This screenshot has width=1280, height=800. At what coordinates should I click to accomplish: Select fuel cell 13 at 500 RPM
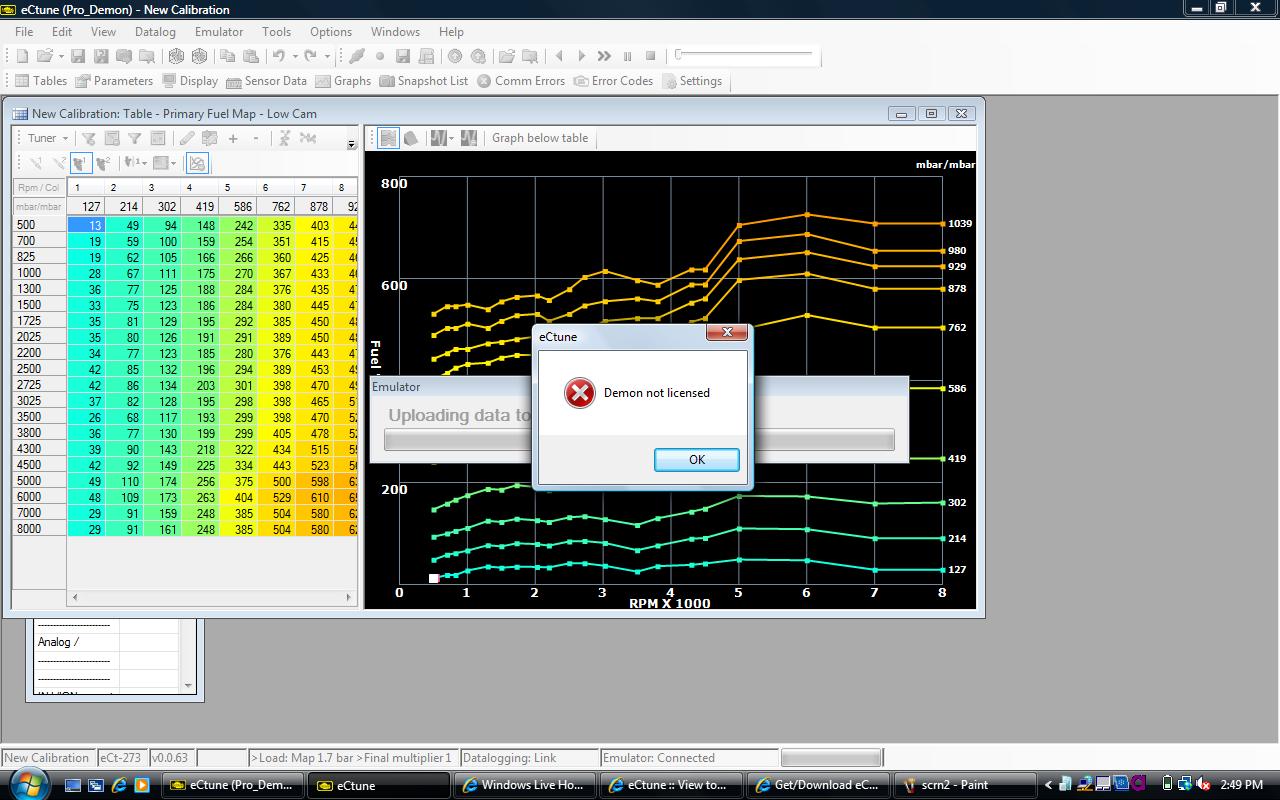pyautogui.click(x=86, y=225)
